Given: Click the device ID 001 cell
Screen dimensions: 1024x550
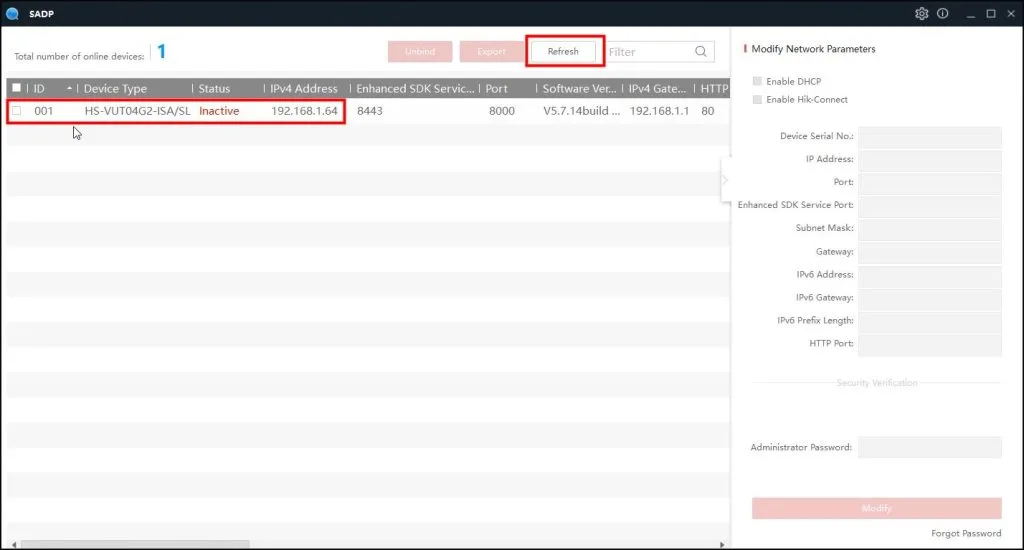Looking at the screenshot, I should pos(43,111).
